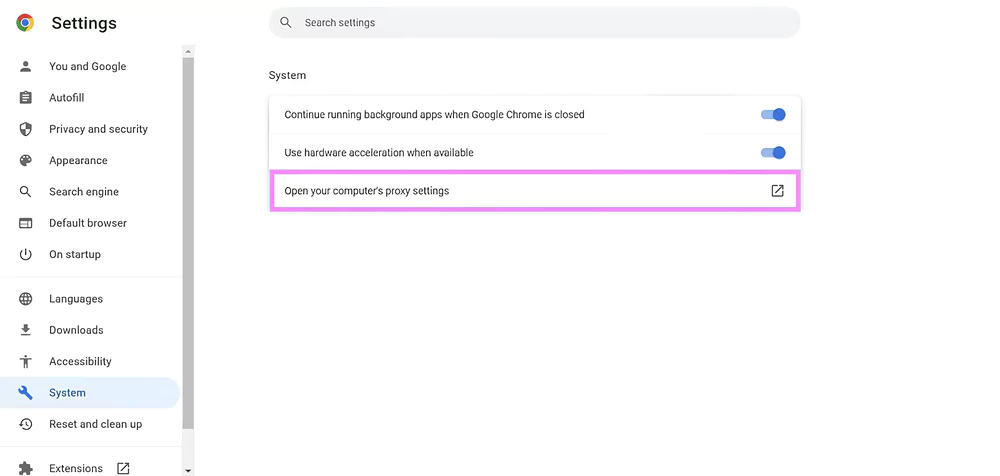The height and width of the screenshot is (476, 1000).
Task: Click the restore clock icon beside Reset and clean up
Action: click(x=26, y=424)
